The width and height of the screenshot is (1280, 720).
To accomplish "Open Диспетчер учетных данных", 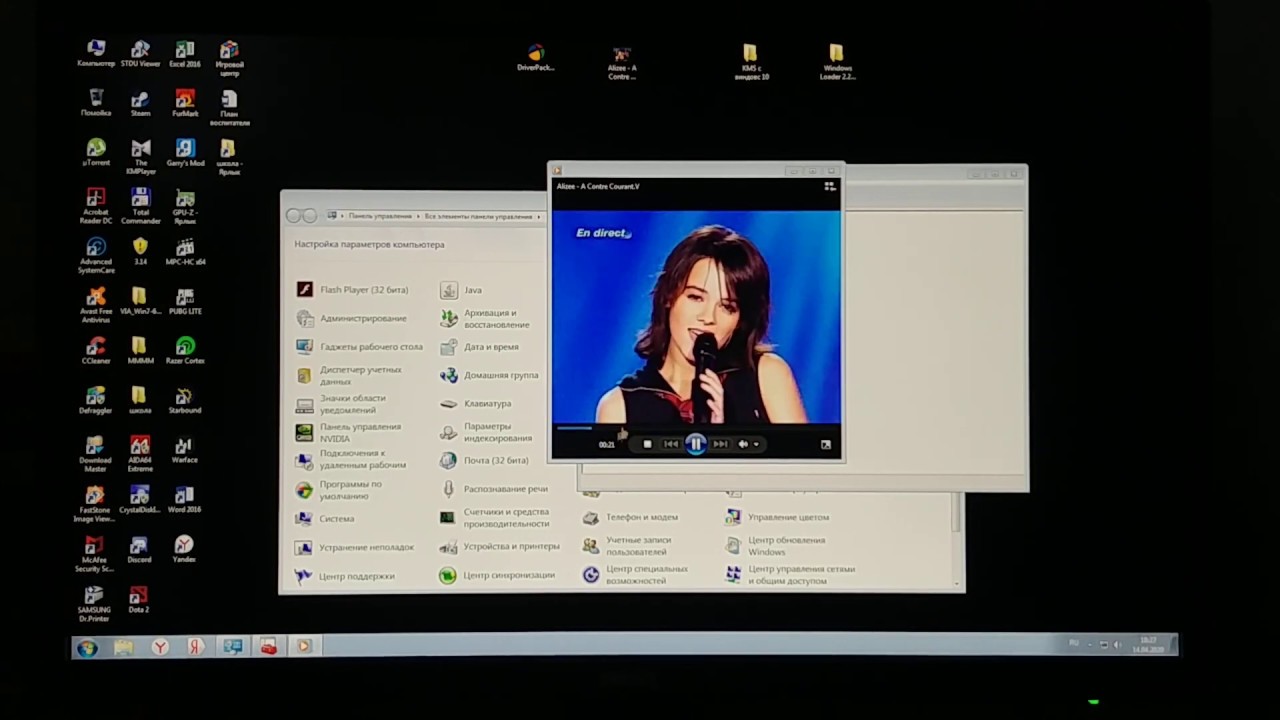I will pos(349,375).
